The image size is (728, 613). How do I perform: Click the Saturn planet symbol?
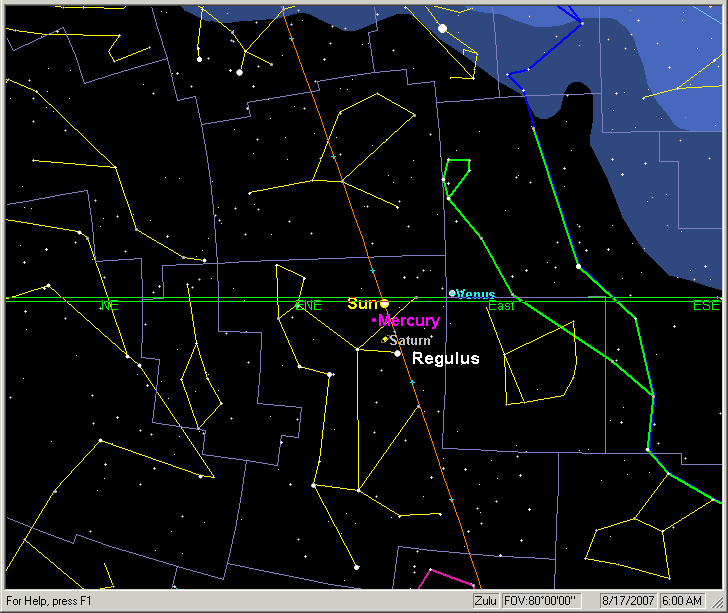[384, 340]
